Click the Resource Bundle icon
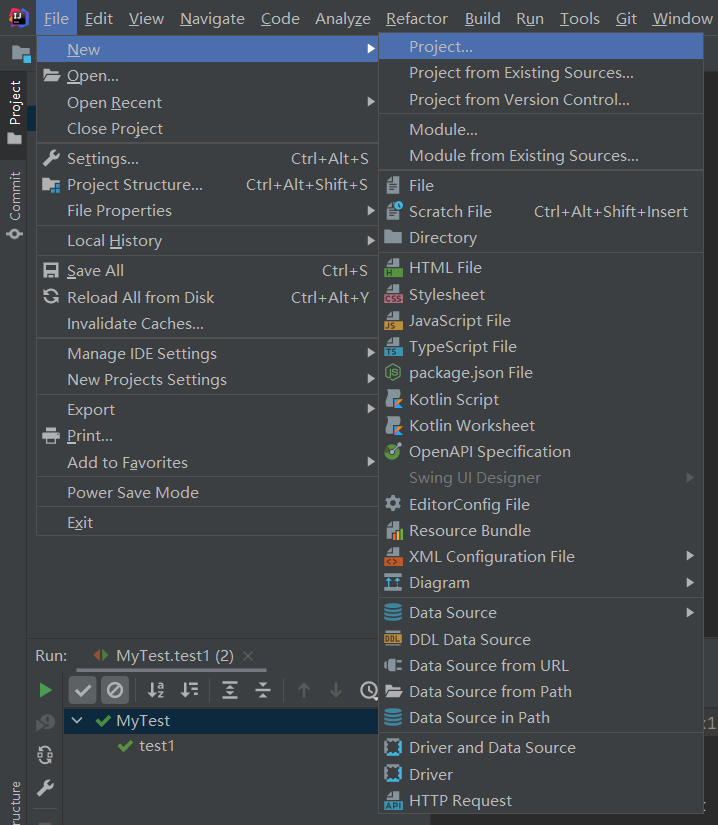 coord(394,530)
